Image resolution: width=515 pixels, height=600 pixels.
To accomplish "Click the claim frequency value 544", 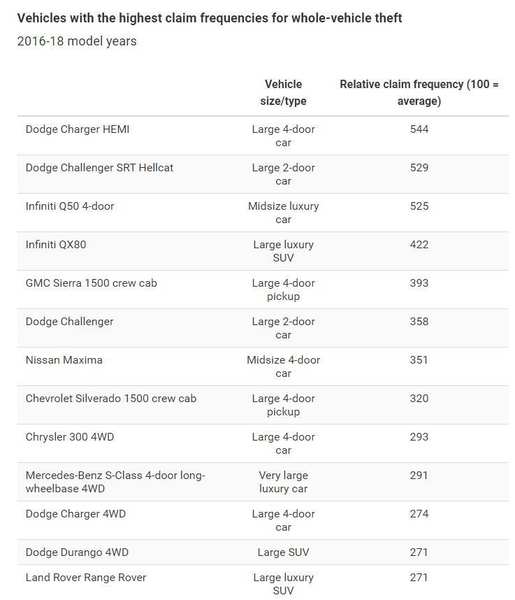I will click(x=419, y=129).
